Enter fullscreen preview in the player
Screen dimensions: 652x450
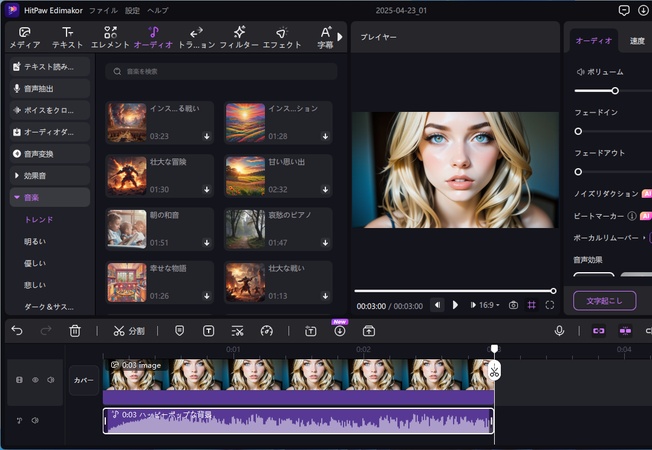pos(551,305)
